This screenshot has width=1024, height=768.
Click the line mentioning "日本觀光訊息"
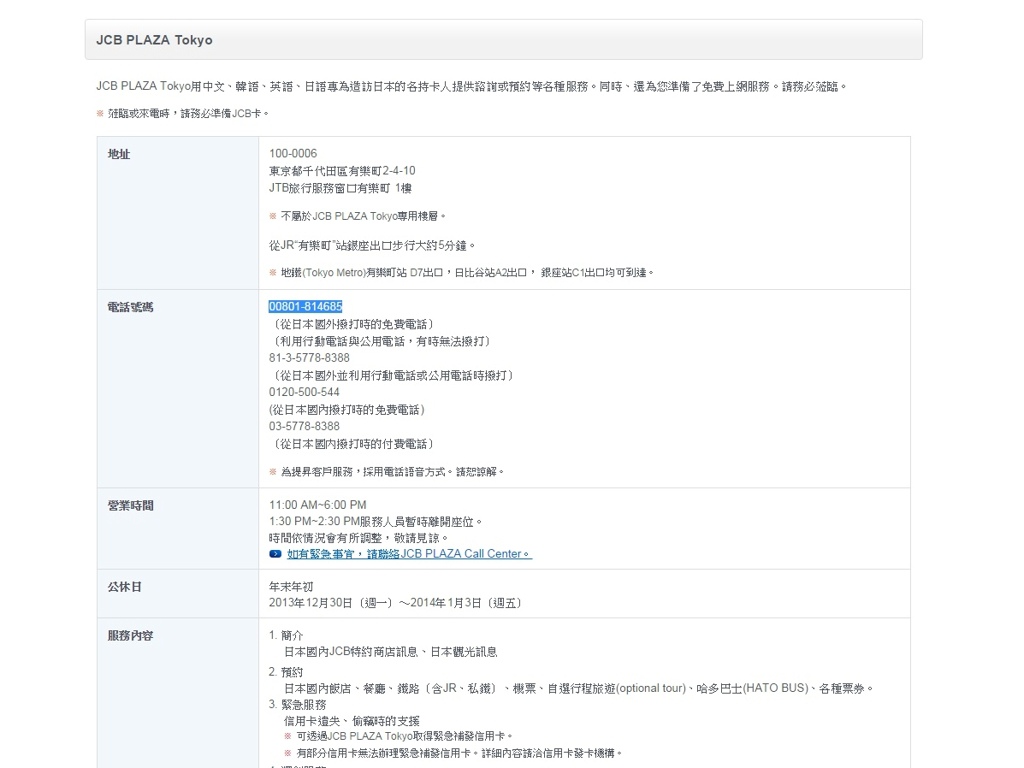tap(391, 652)
